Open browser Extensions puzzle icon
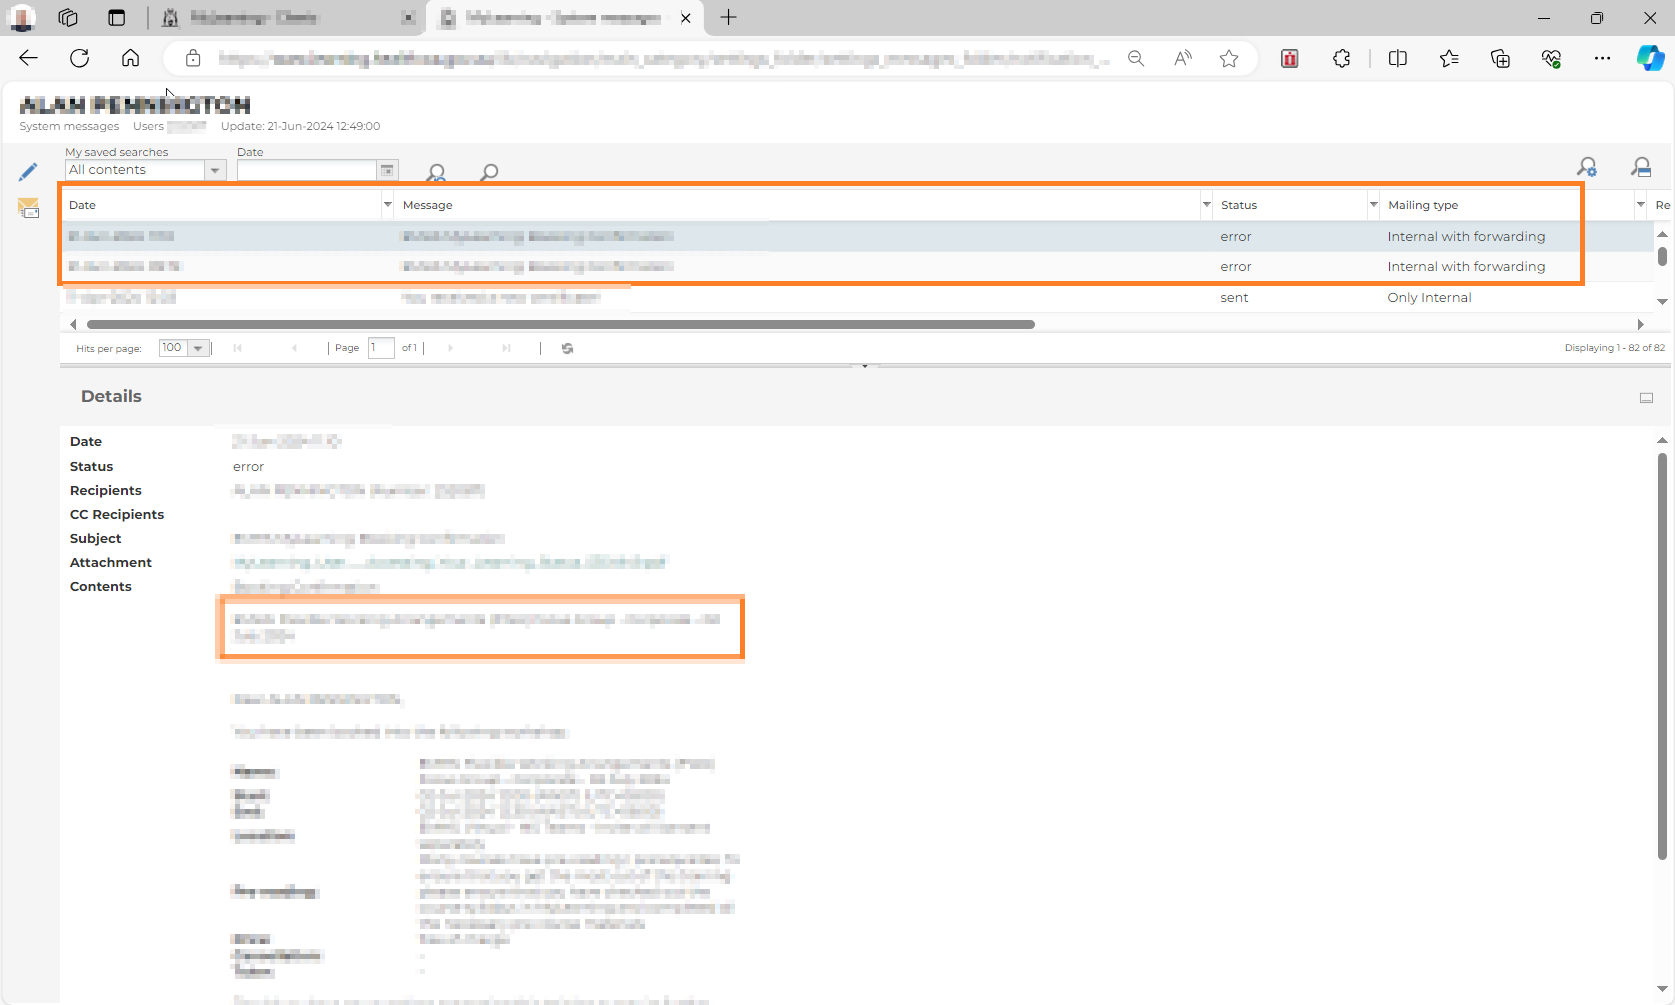1675x1005 pixels. coord(1341,59)
